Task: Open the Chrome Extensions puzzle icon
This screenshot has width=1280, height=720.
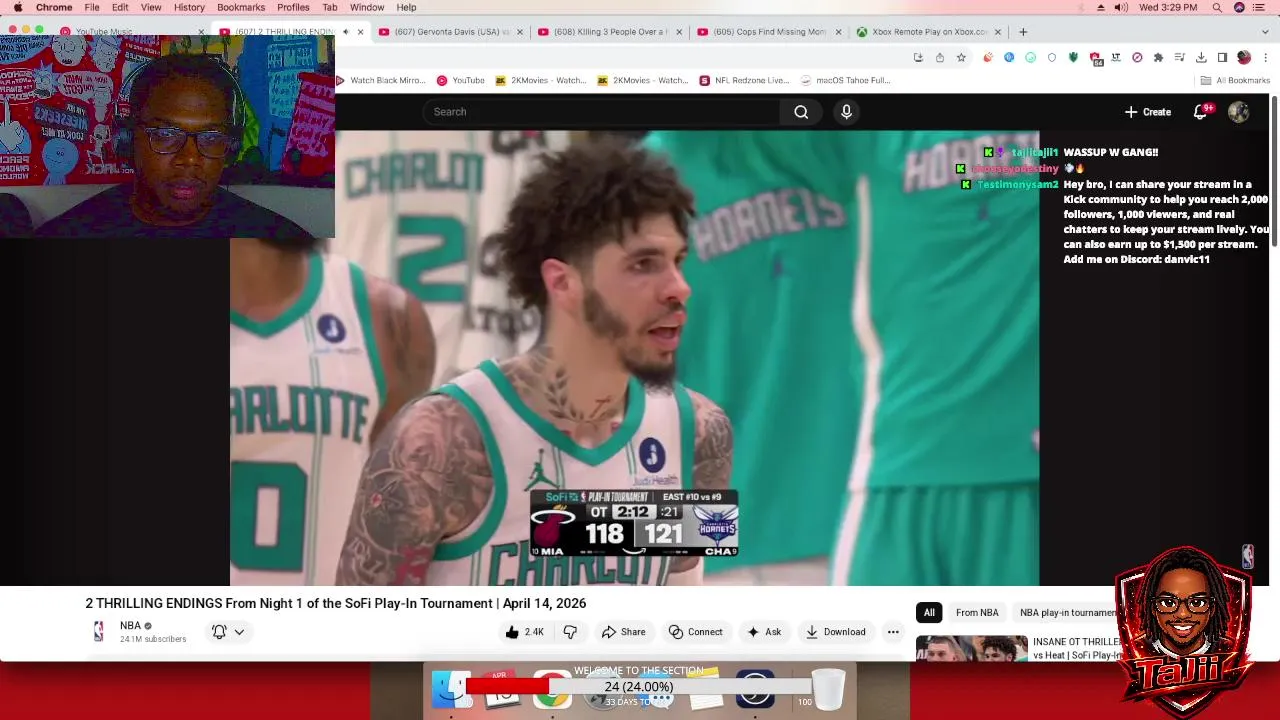Action: (x=1158, y=58)
